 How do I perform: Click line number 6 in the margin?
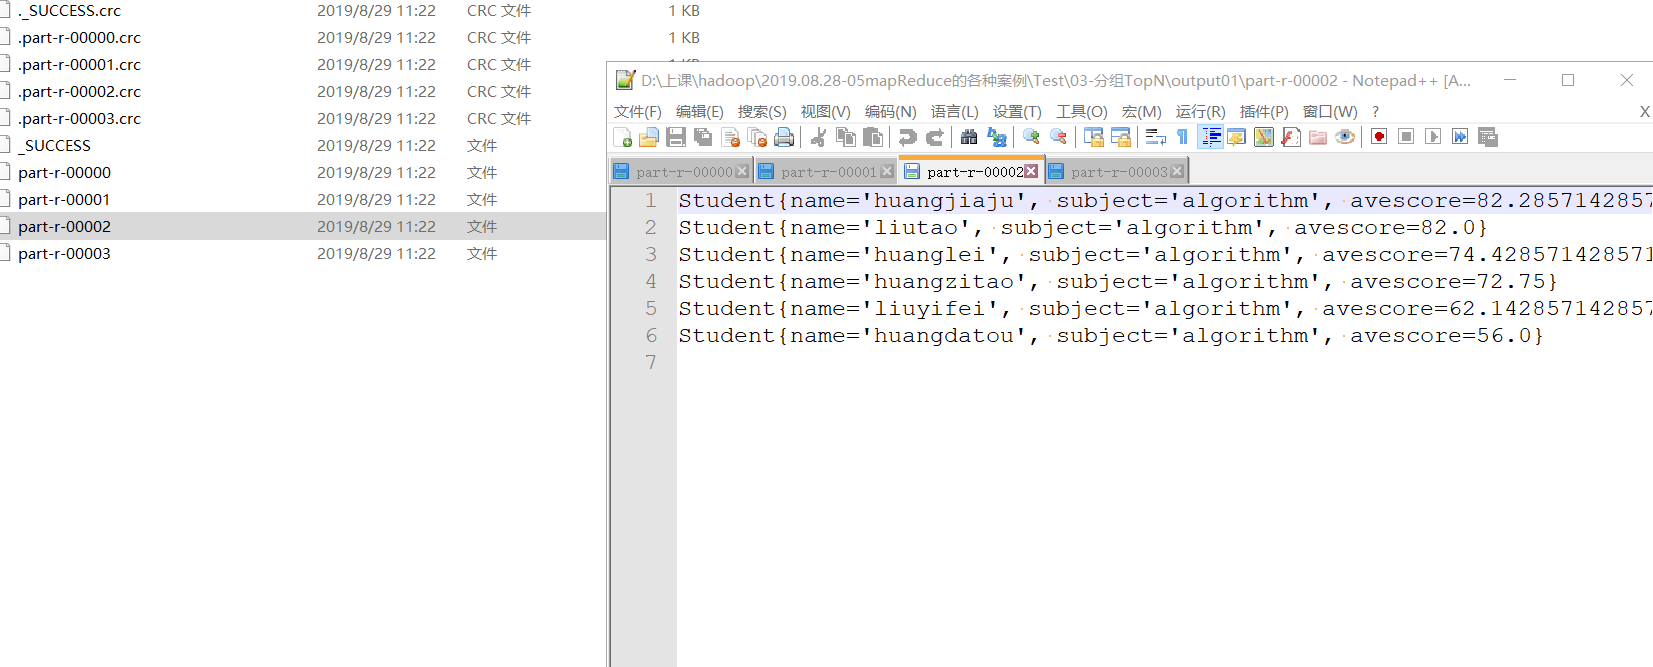651,335
